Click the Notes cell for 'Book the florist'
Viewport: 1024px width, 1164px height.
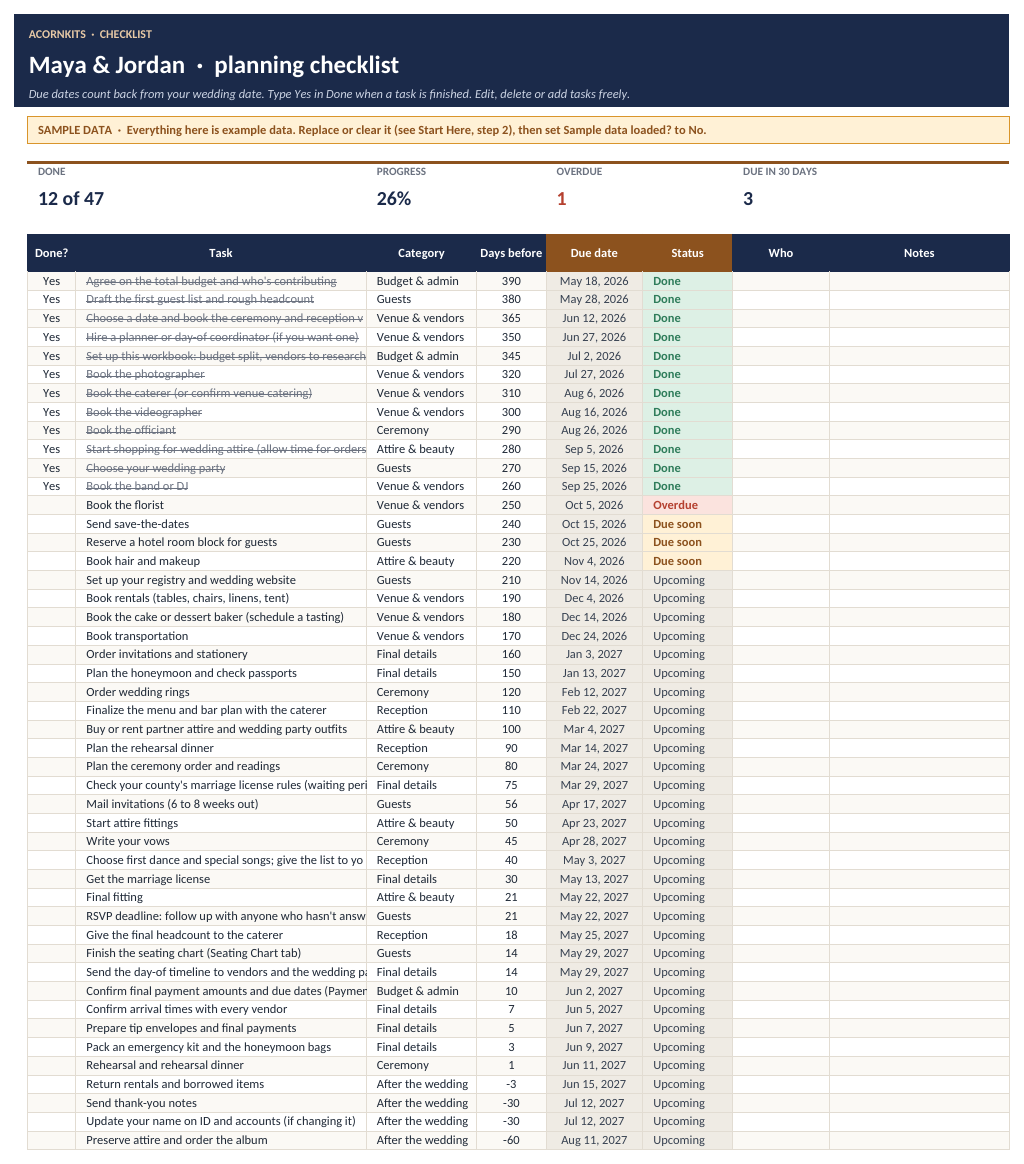point(919,505)
